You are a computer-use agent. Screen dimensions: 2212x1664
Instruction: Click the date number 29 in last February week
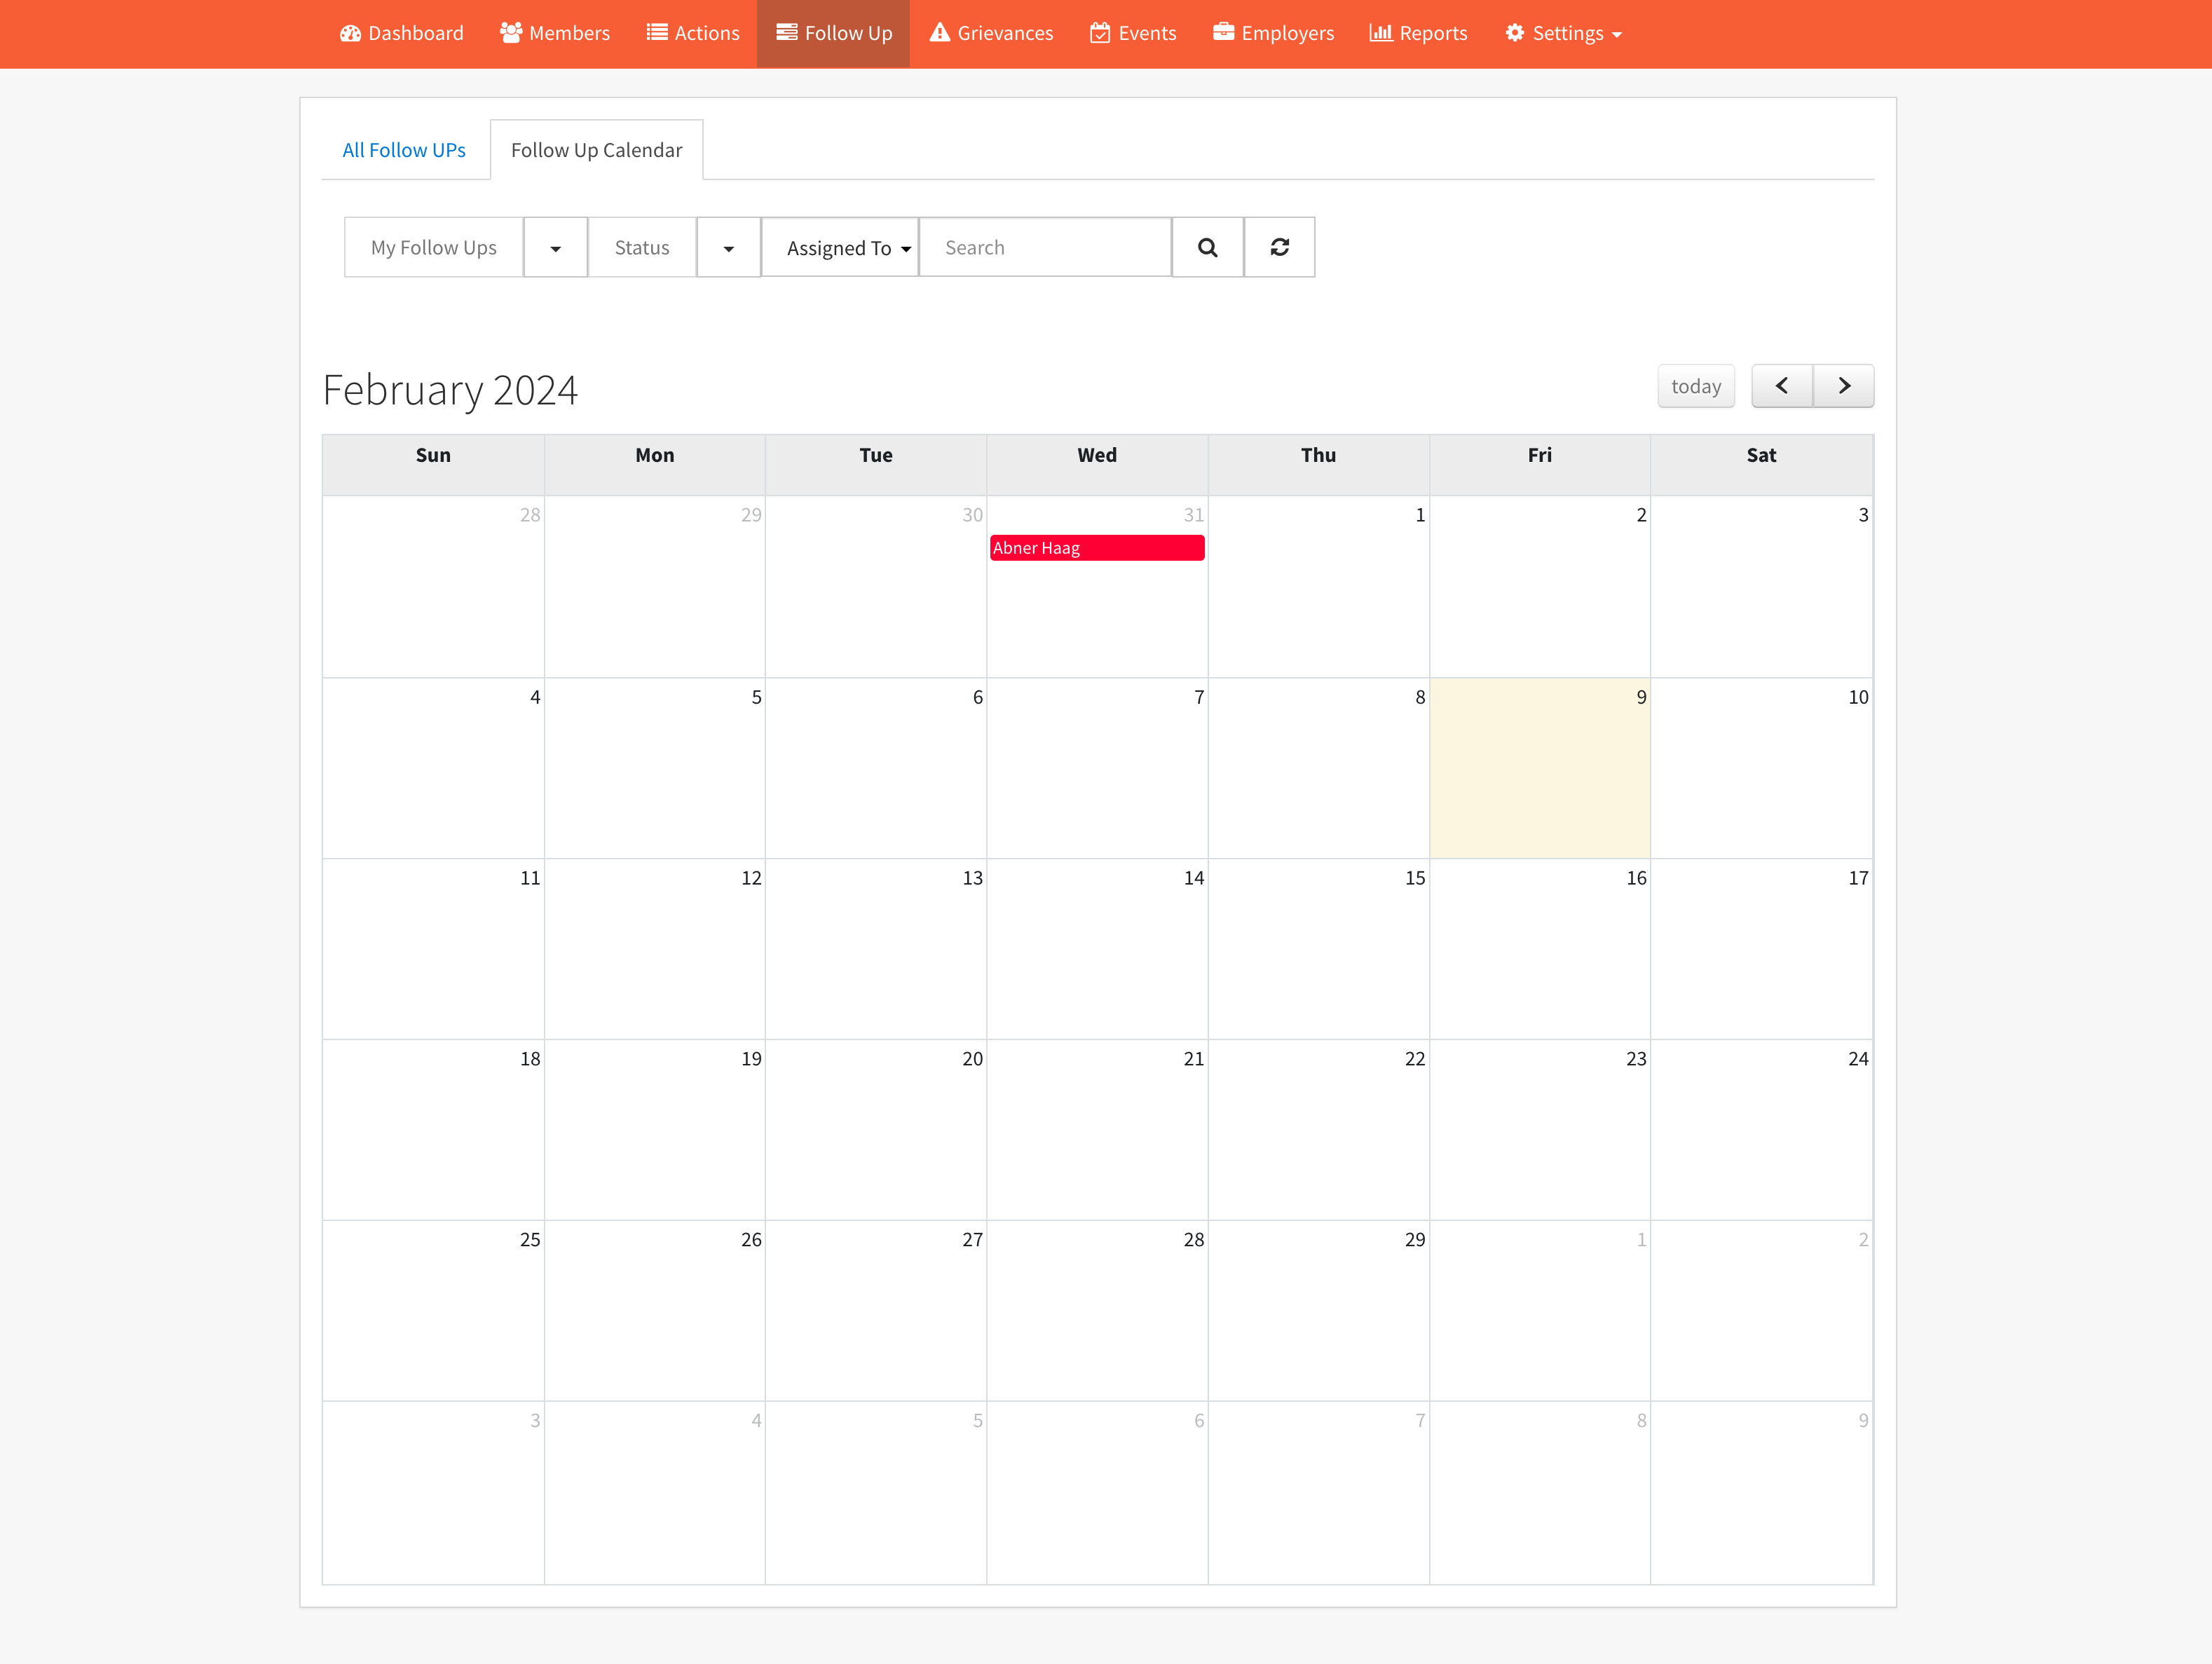pos(1415,1240)
